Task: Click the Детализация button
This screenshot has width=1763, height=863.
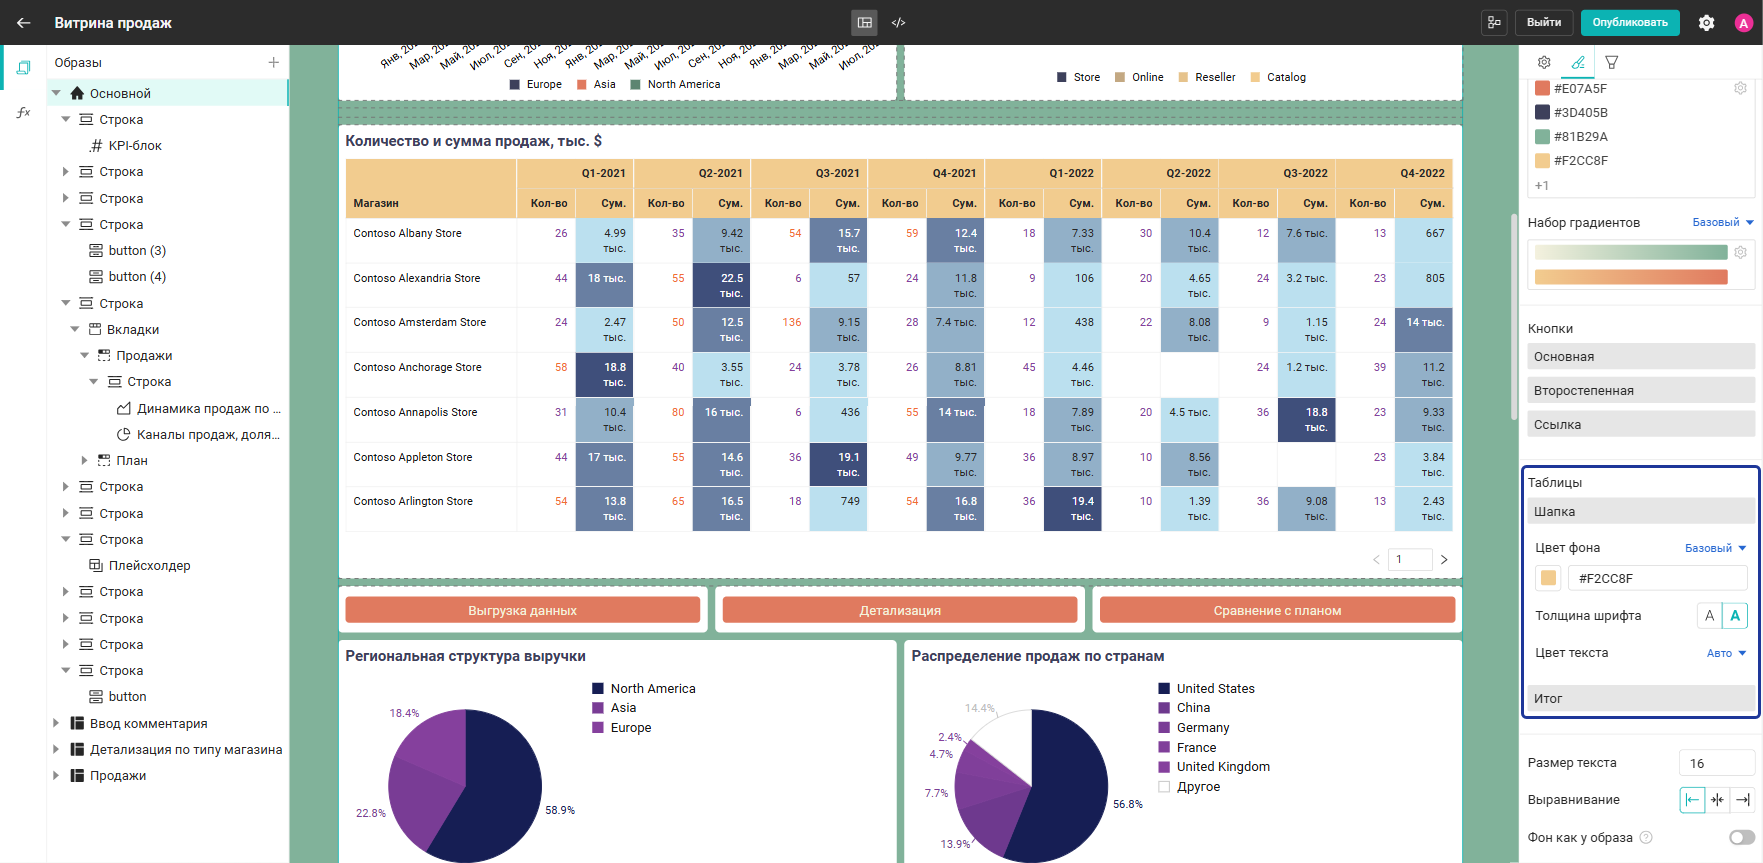Action: 900,610
